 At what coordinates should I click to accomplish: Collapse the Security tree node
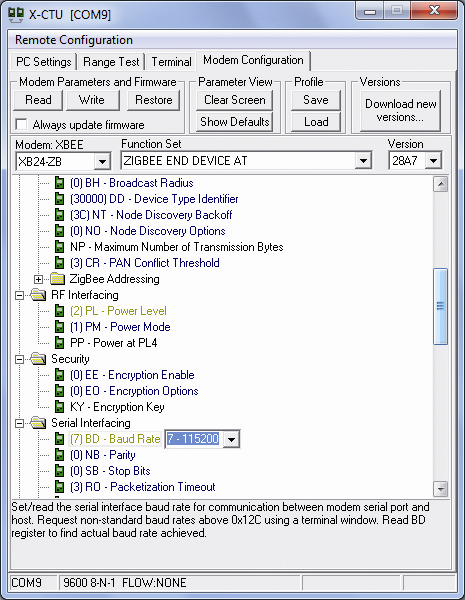point(20,359)
